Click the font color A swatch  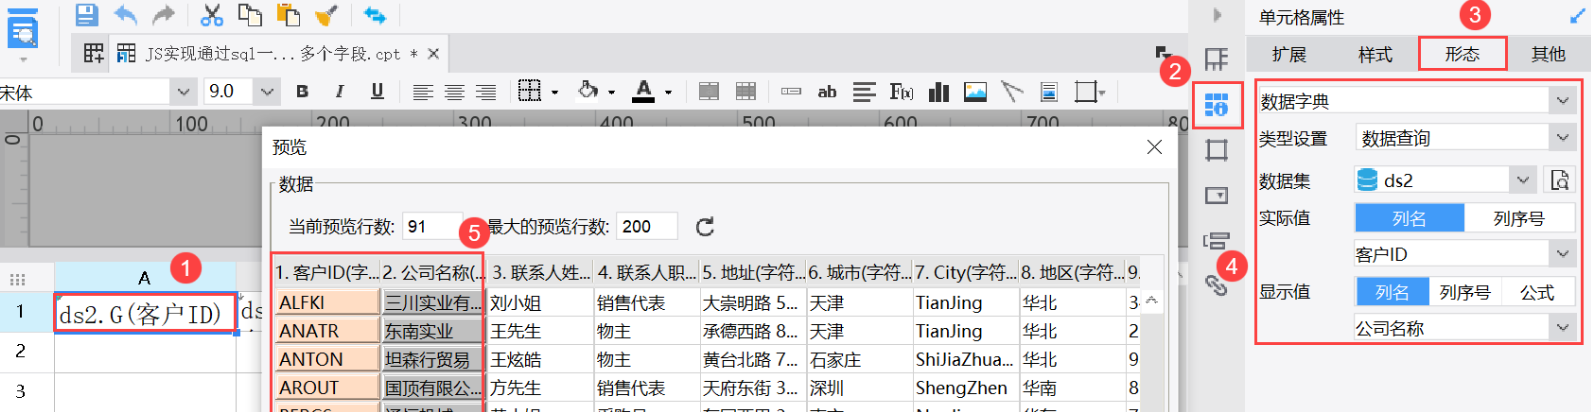pyautogui.click(x=645, y=91)
